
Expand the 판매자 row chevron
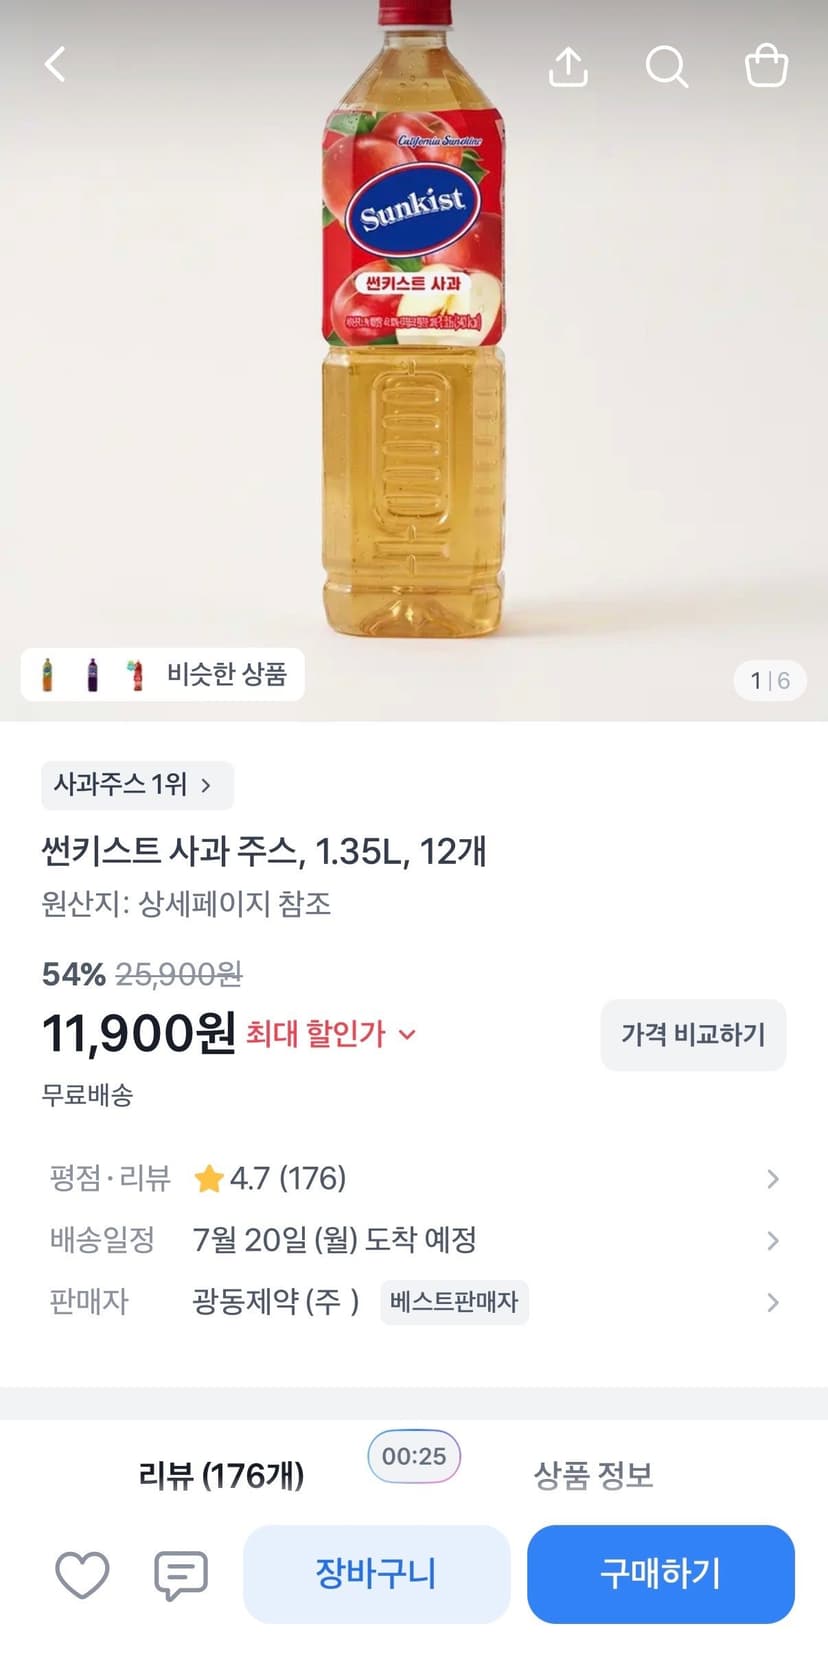tap(772, 1302)
